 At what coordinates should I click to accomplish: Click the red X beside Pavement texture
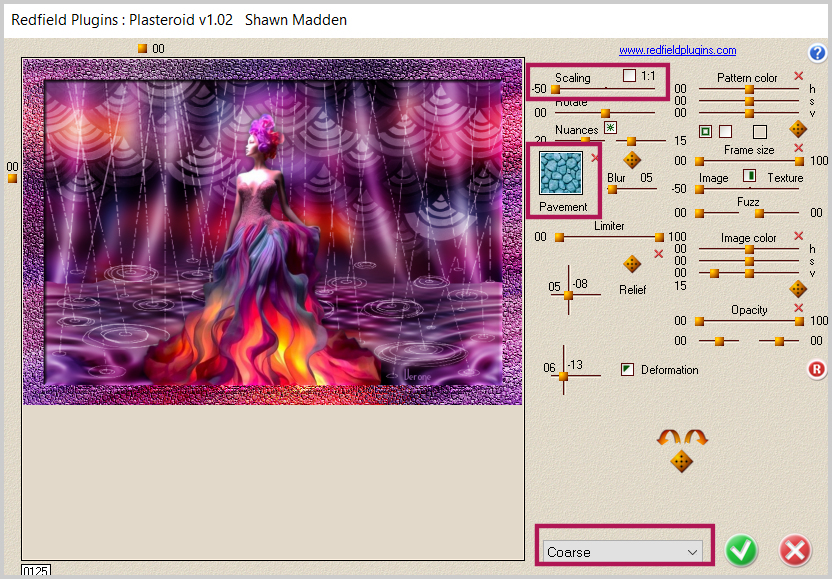595,158
